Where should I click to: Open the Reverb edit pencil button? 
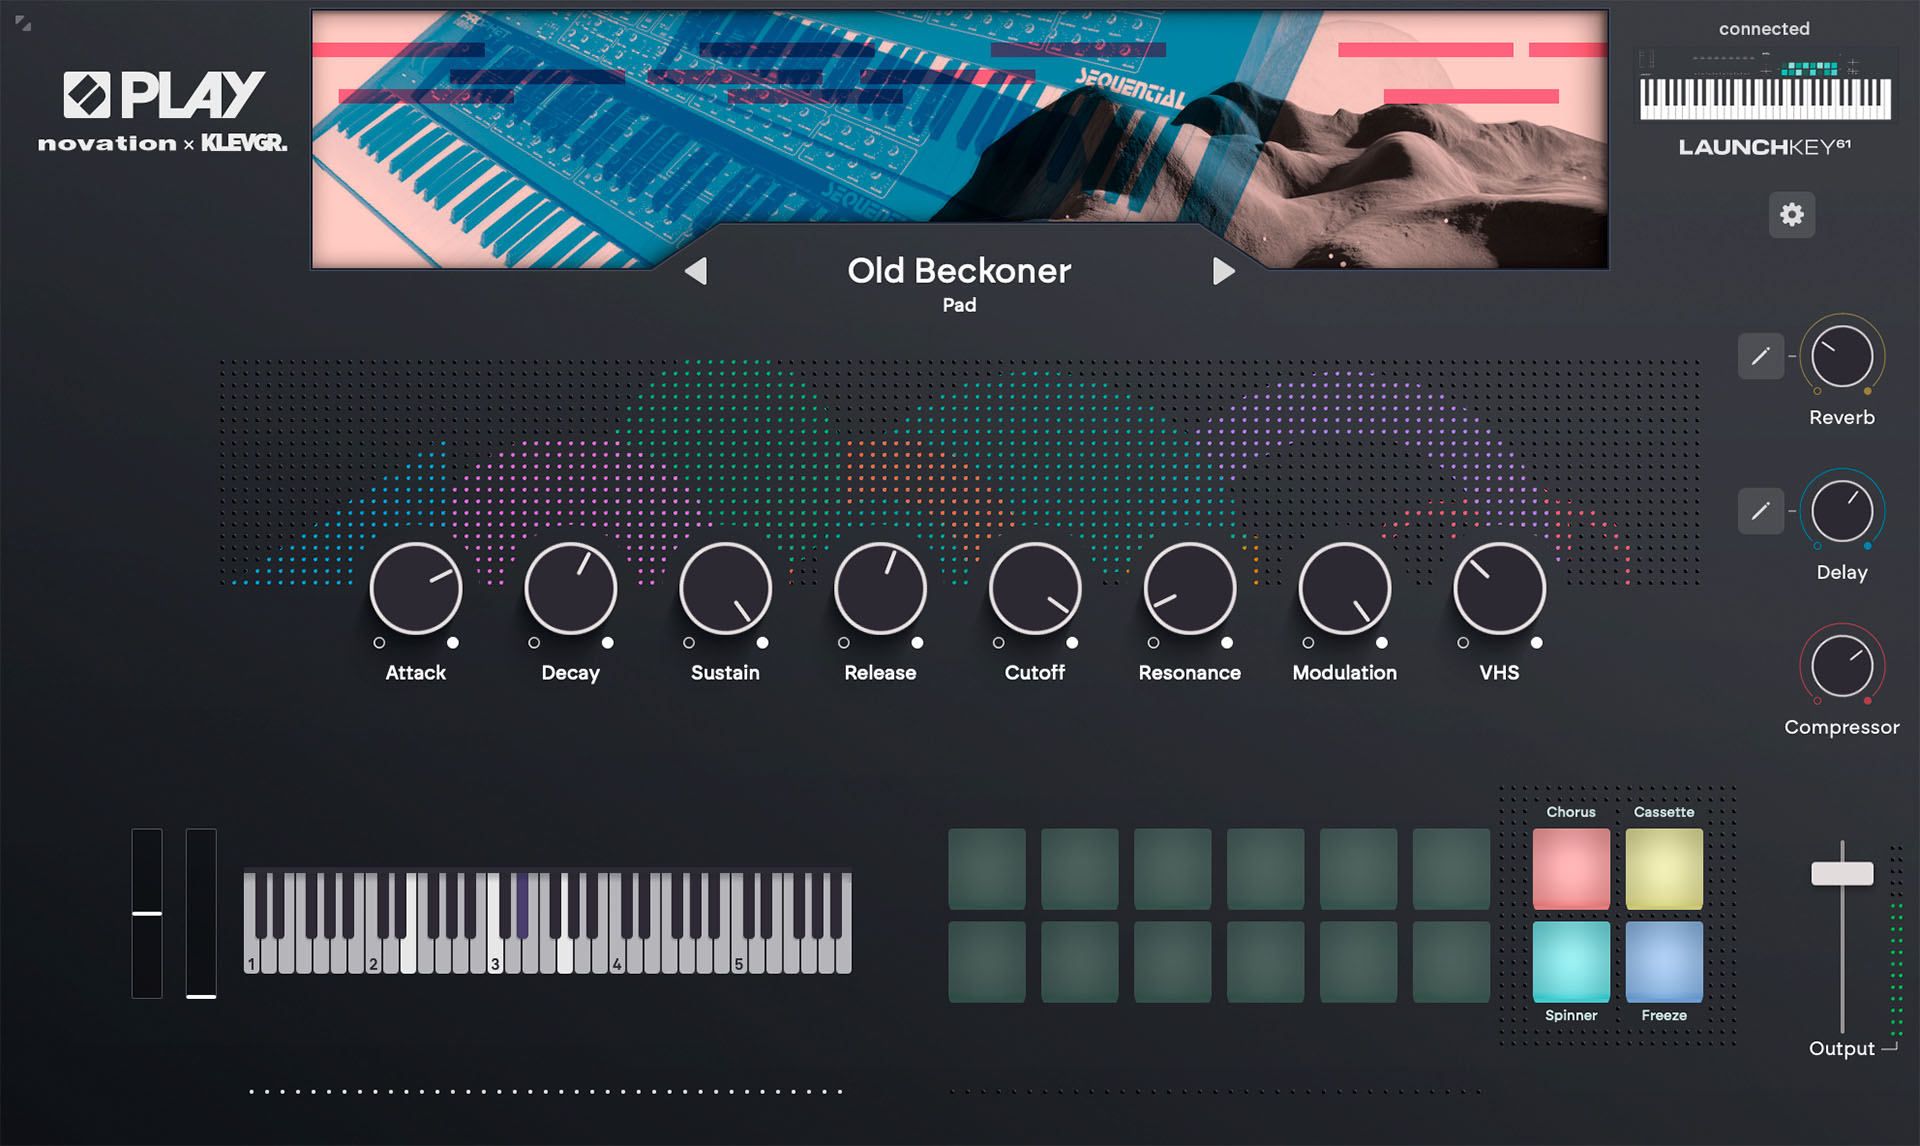pos(1761,356)
